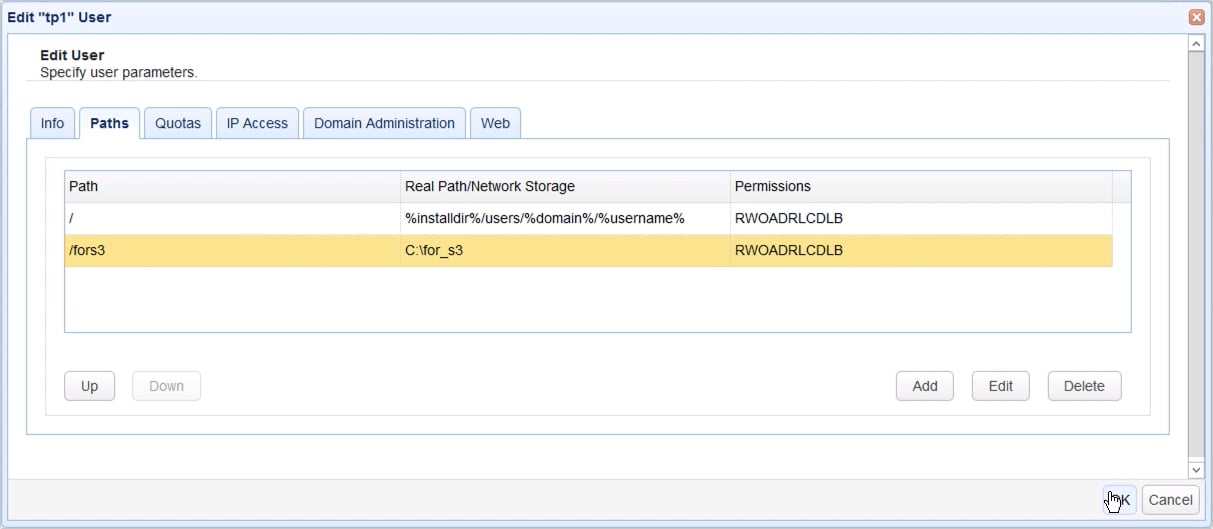This screenshot has height=529, width=1213.
Task: Click the scrollbar down arrow
Action: (x=1195, y=469)
